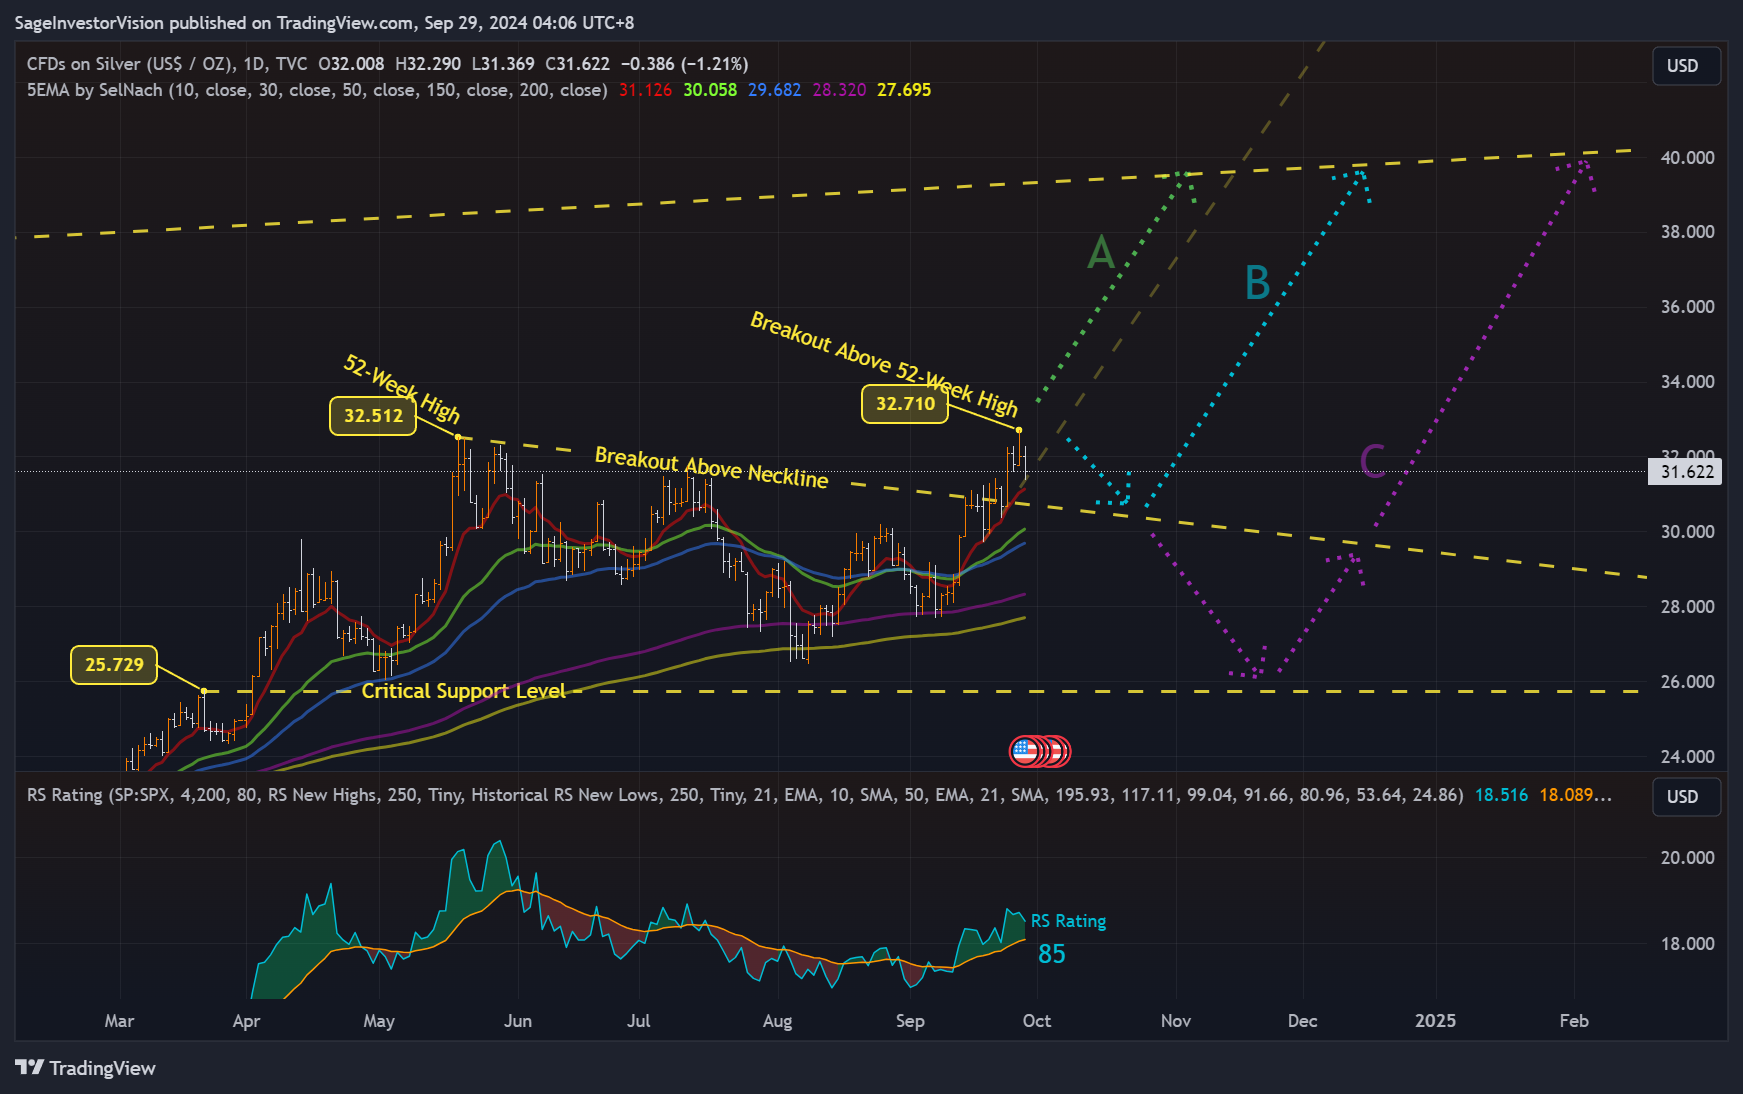This screenshot has width=1743, height=1094.
Task: Click the low price value L31.369
Action: [x=503, y=64]
